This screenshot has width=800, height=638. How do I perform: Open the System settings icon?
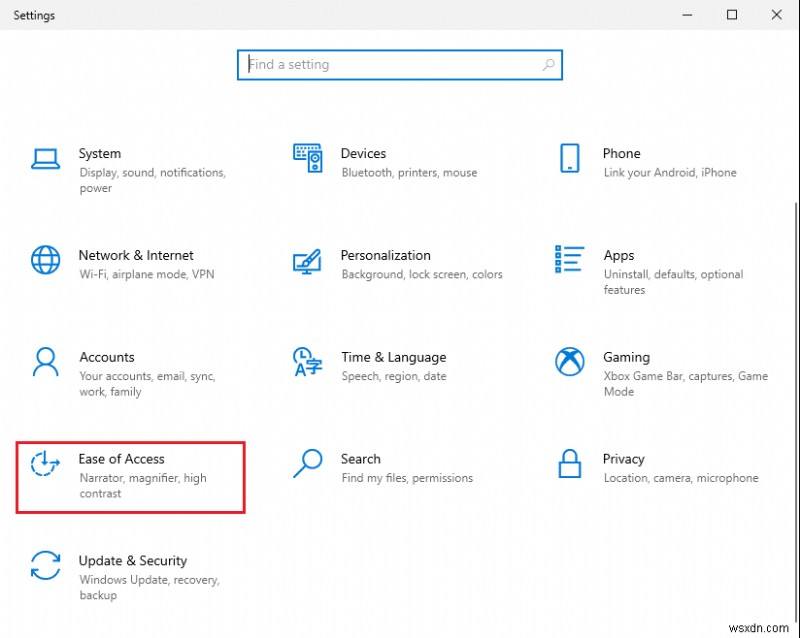coord(45,158)
